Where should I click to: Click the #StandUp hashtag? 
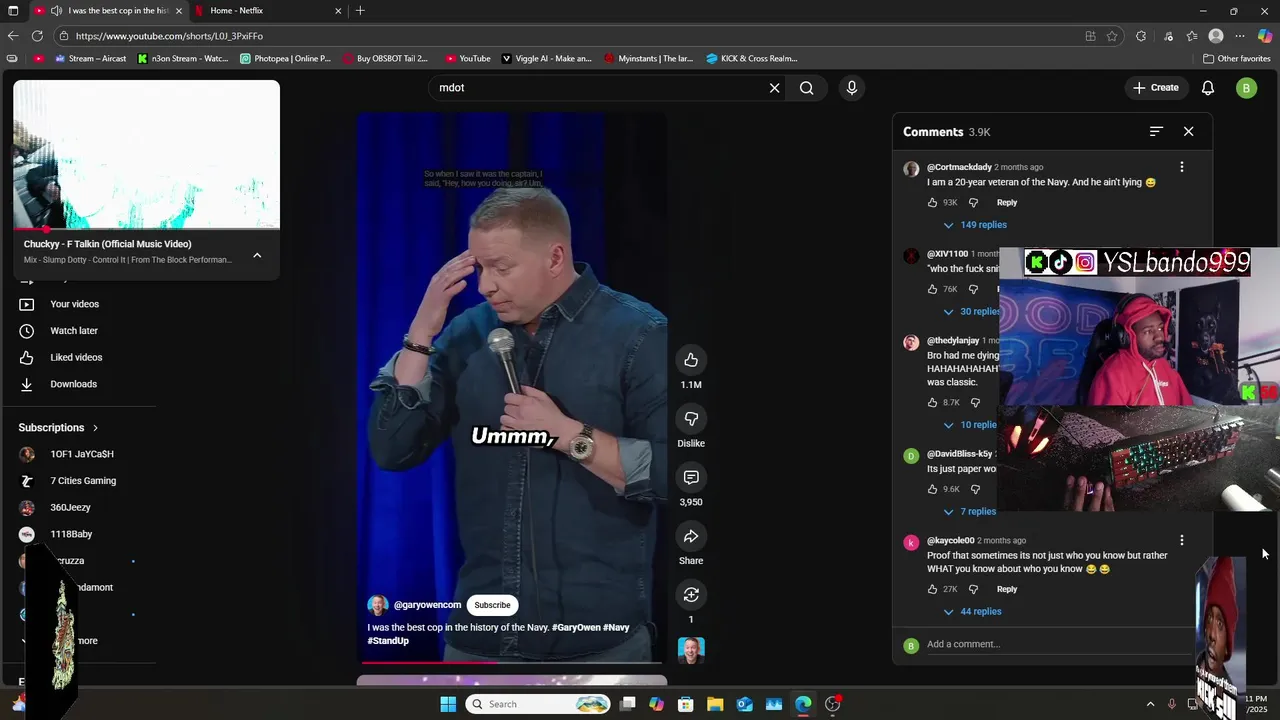pos(388,641)
